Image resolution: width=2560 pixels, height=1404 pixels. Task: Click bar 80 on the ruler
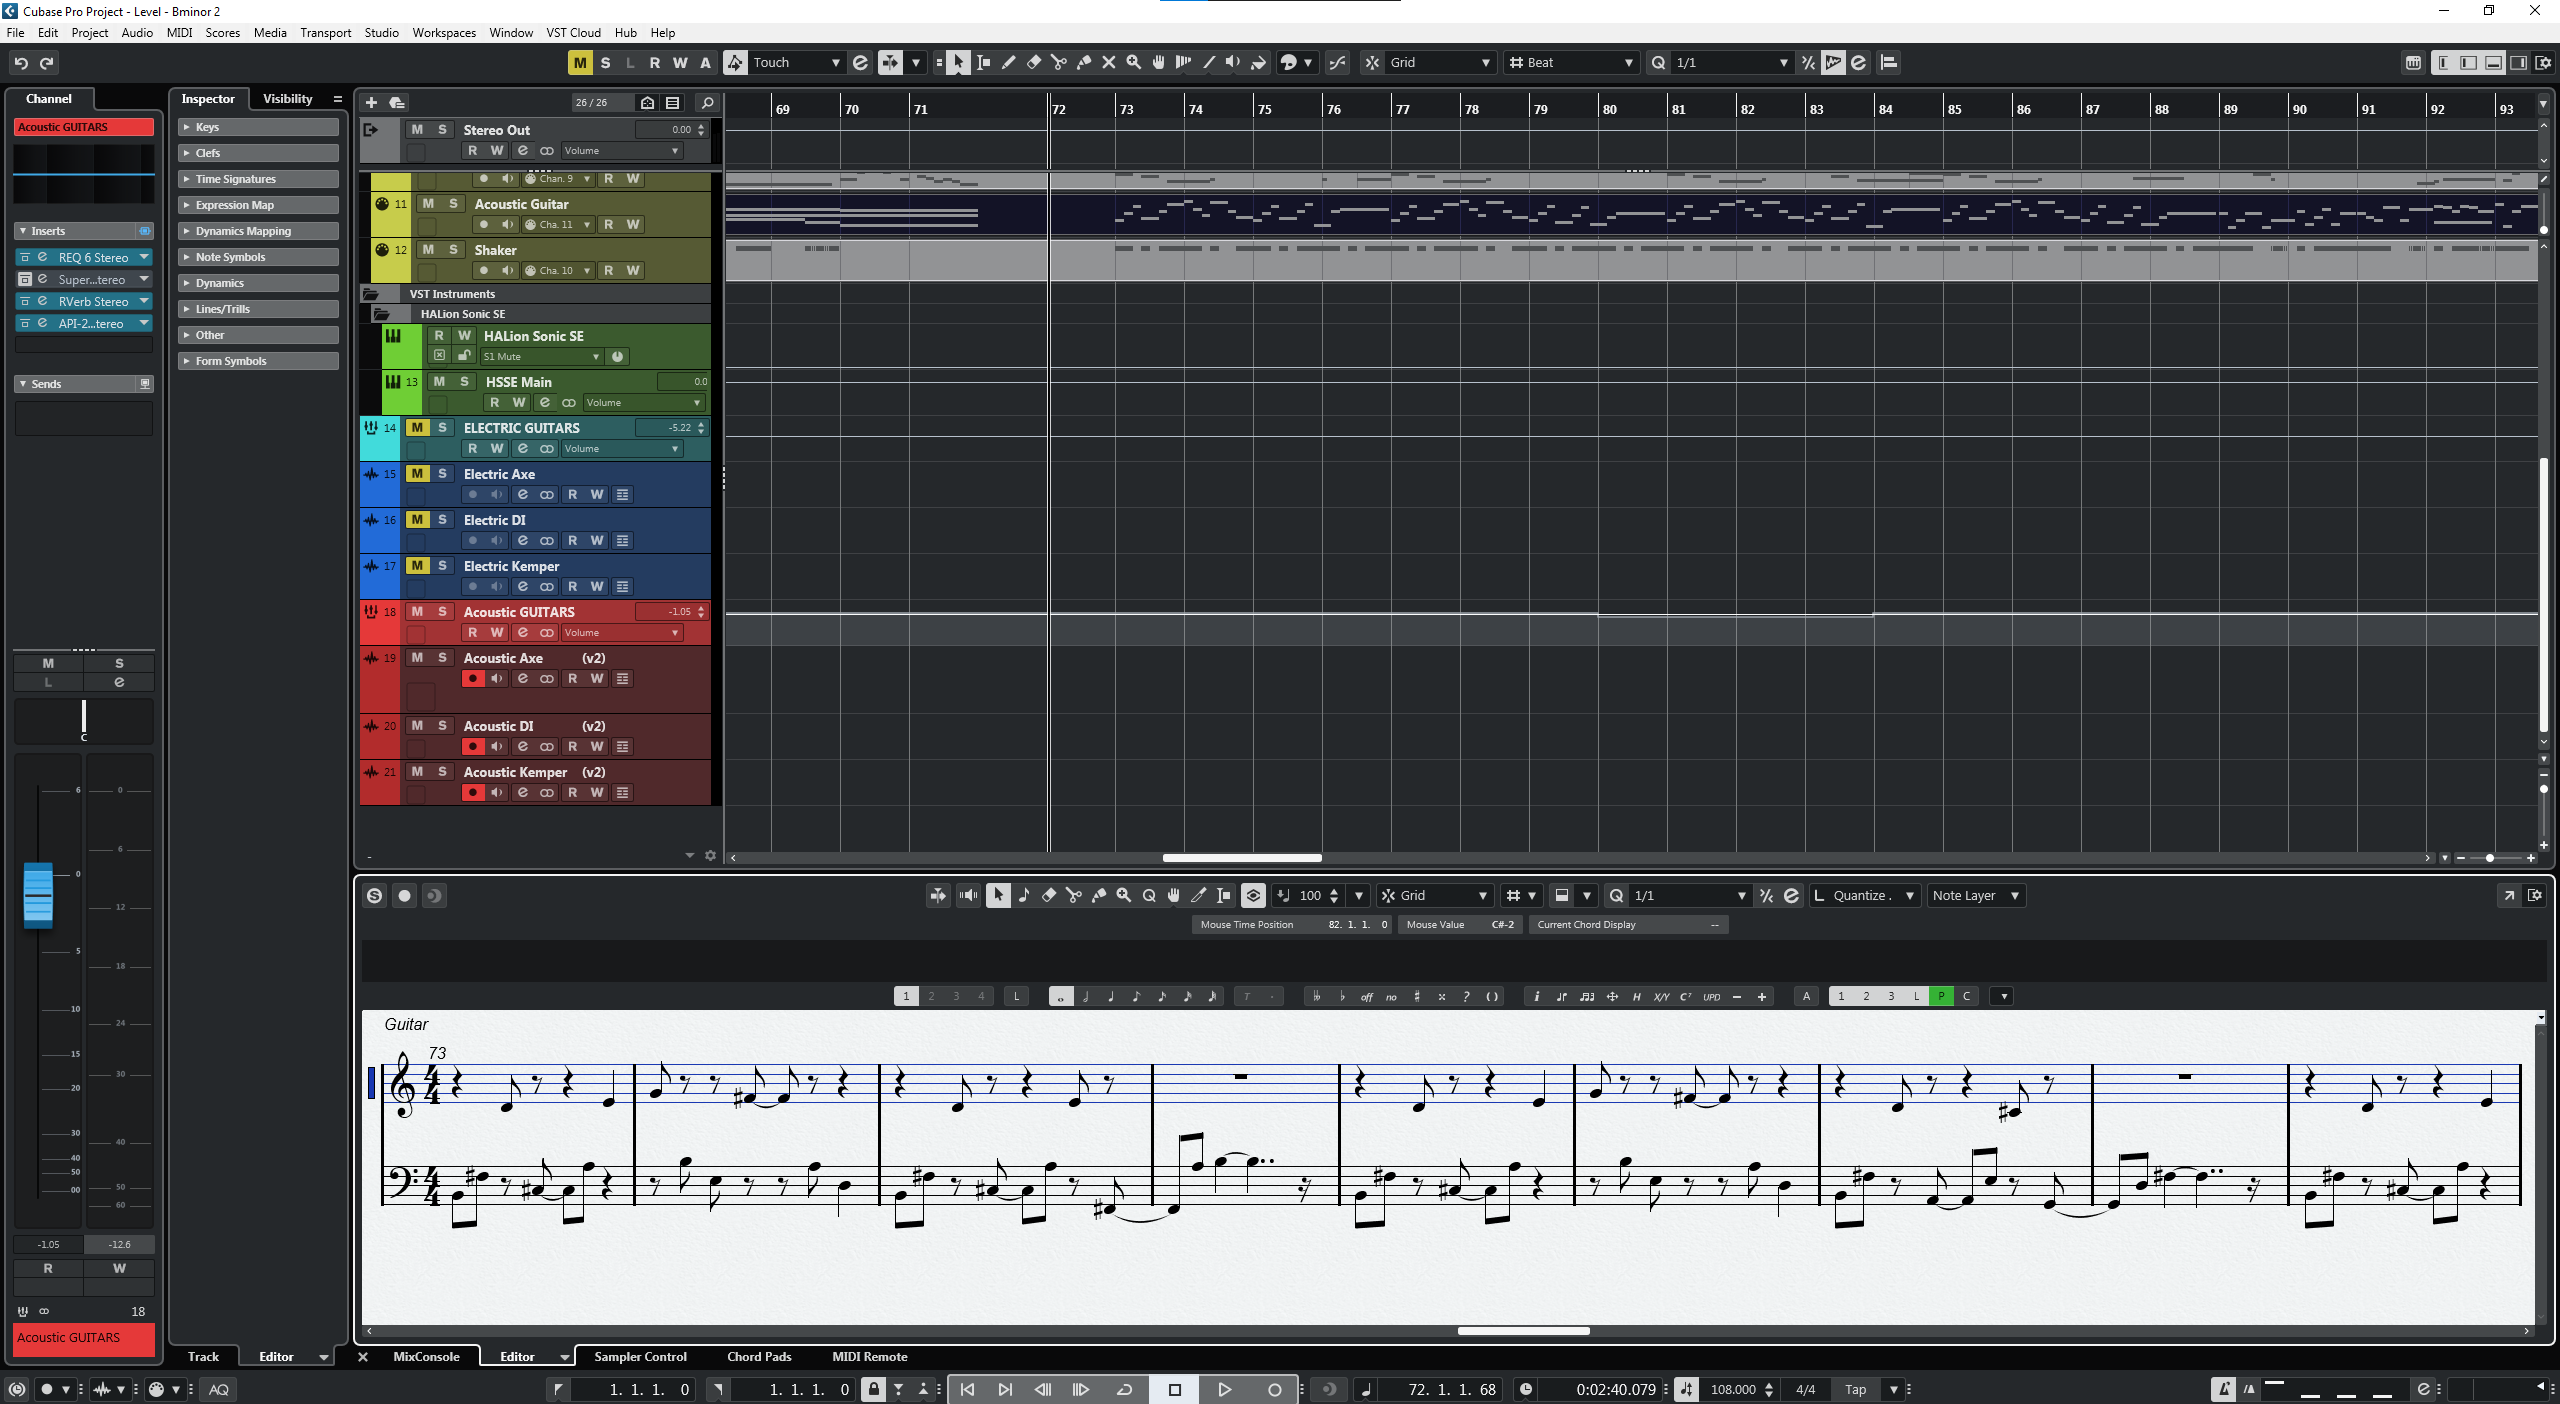click(x=1610, y=109)
